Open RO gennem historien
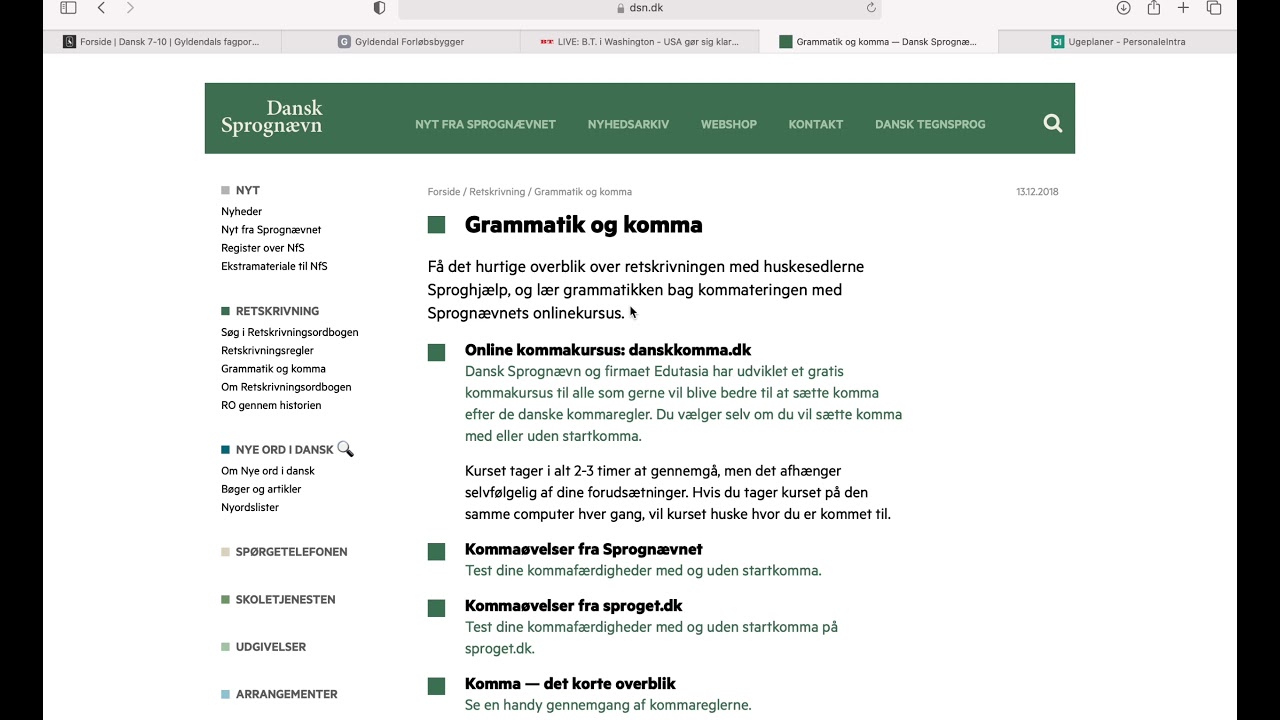1280x720 pixels. [x=271, y=405]
